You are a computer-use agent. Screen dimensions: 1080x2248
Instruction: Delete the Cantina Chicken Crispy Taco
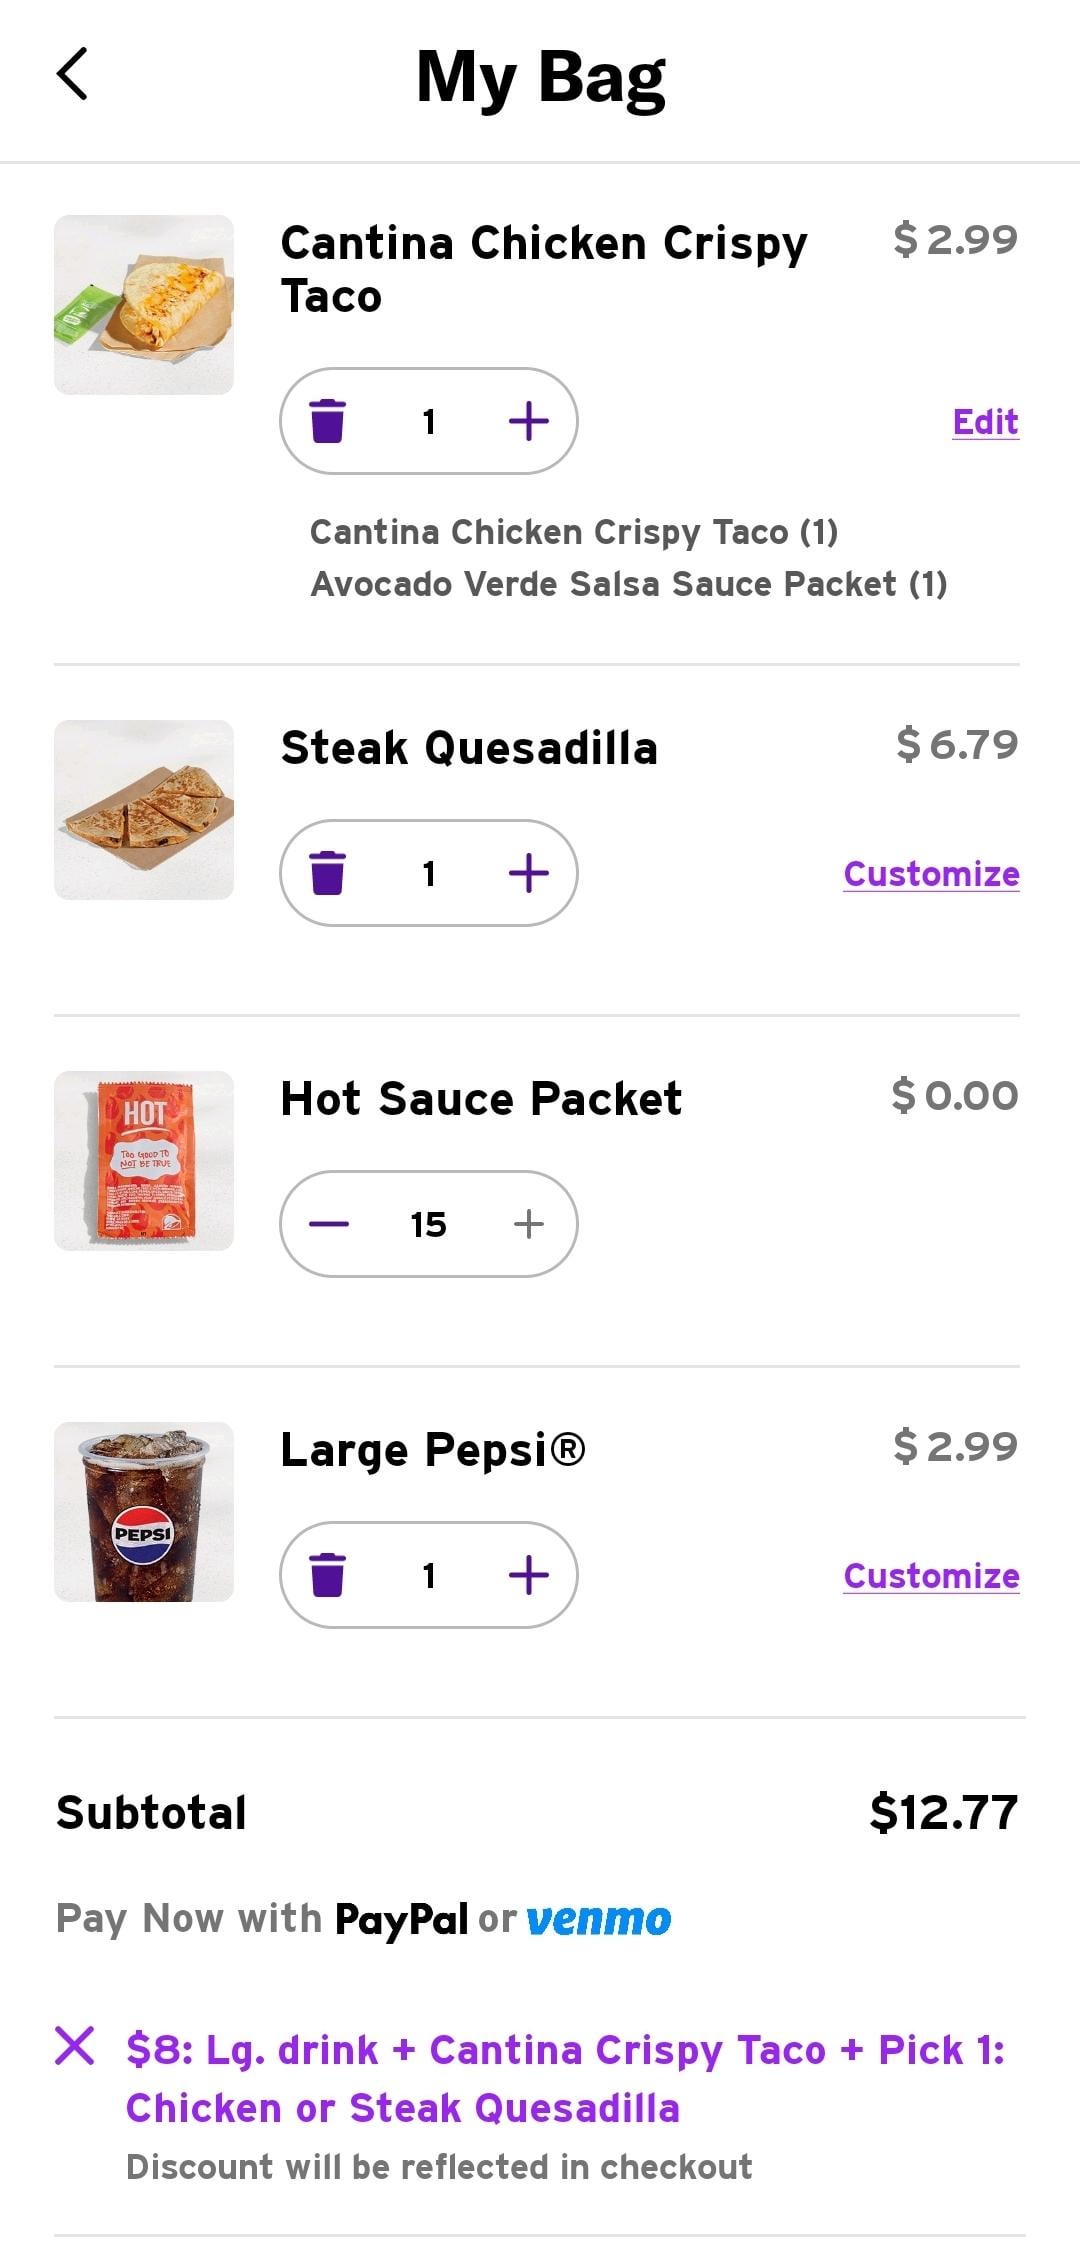click(327, 421)
